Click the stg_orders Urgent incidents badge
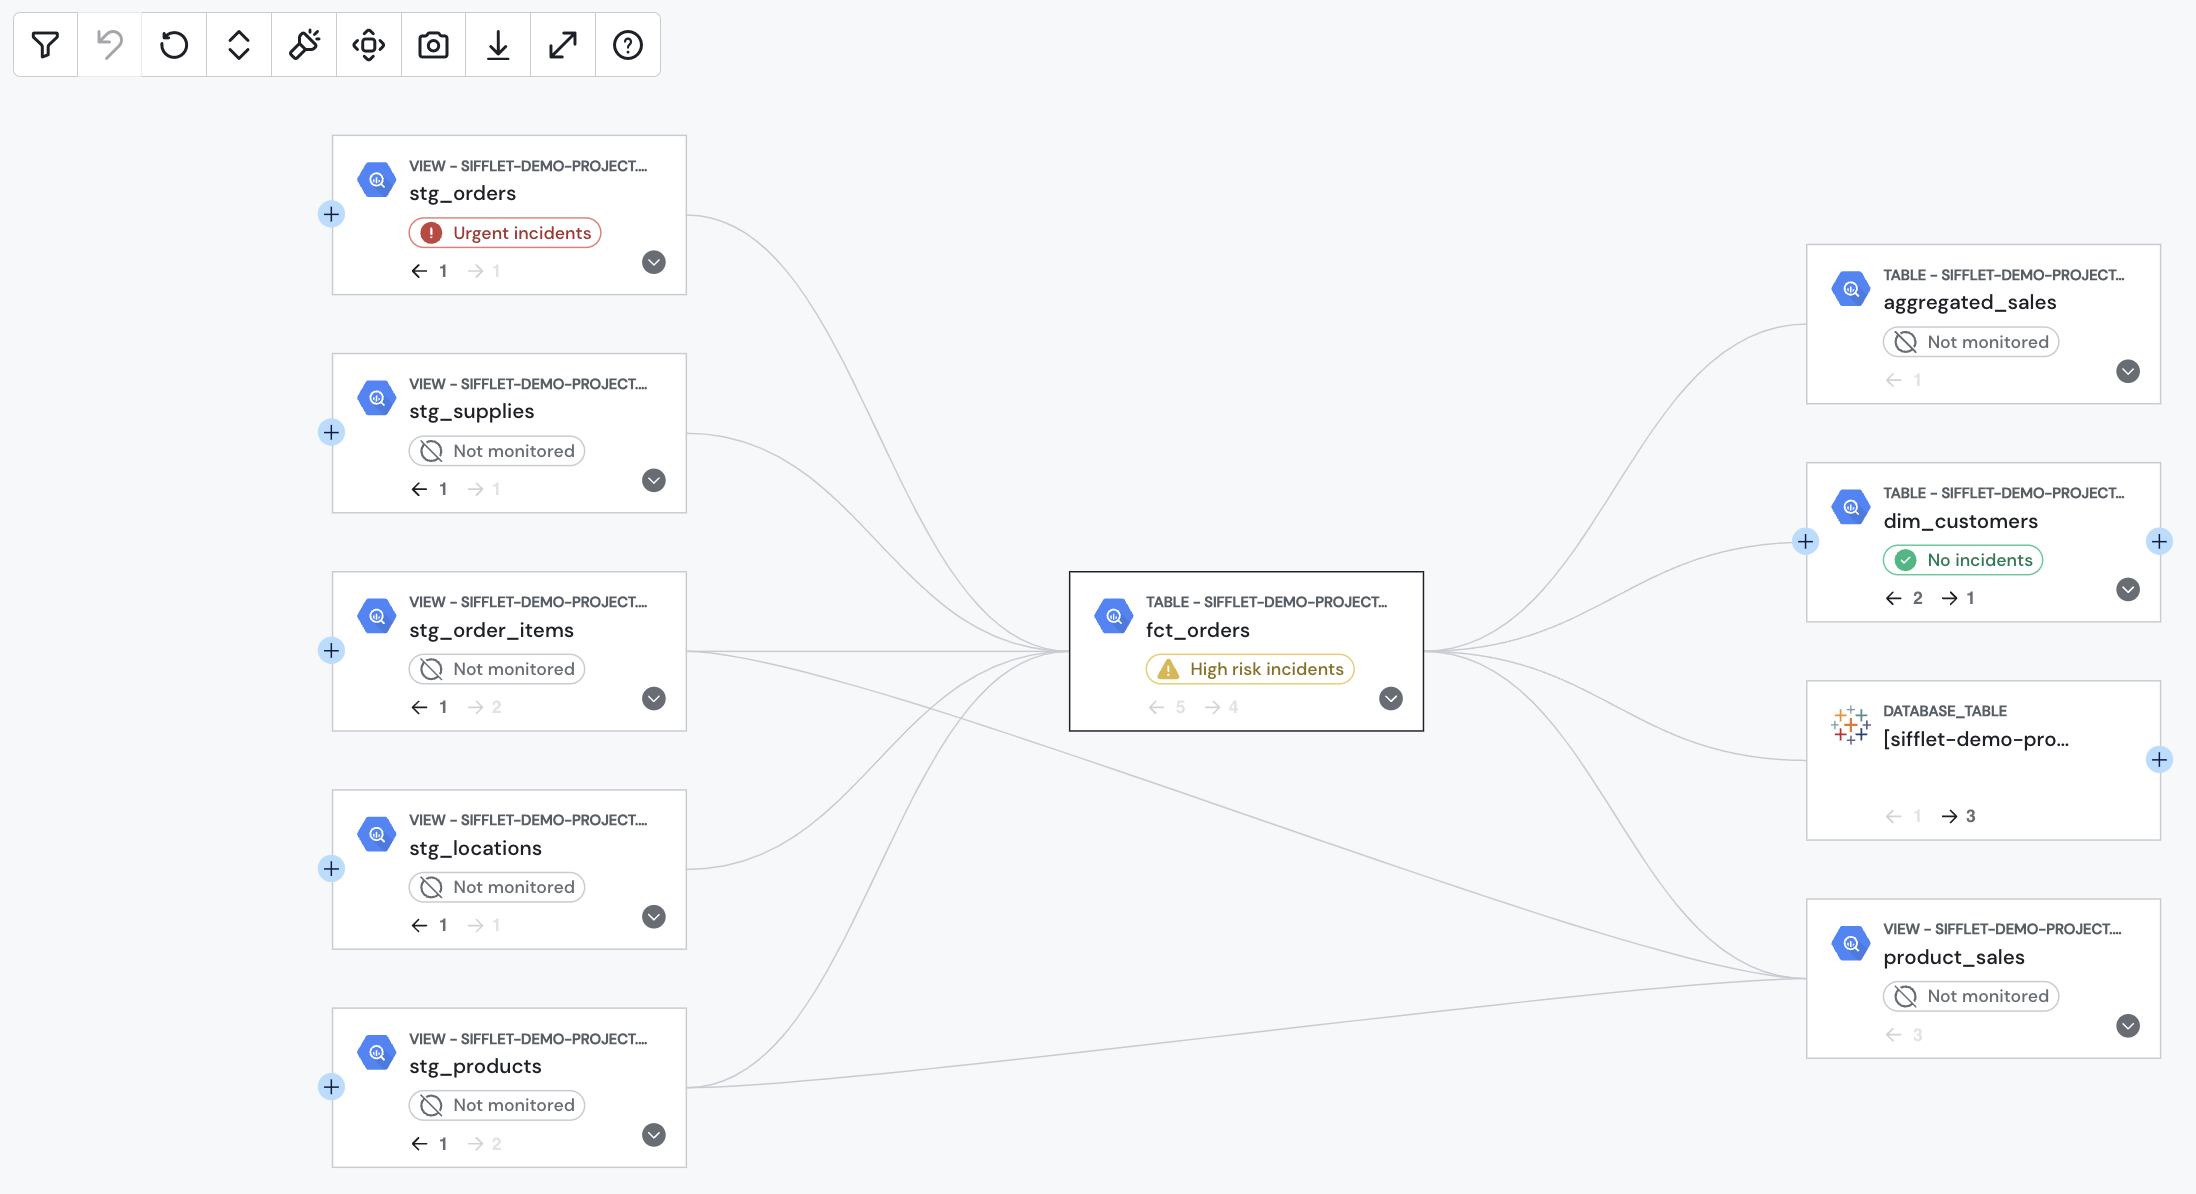 [x=504, y=231]
